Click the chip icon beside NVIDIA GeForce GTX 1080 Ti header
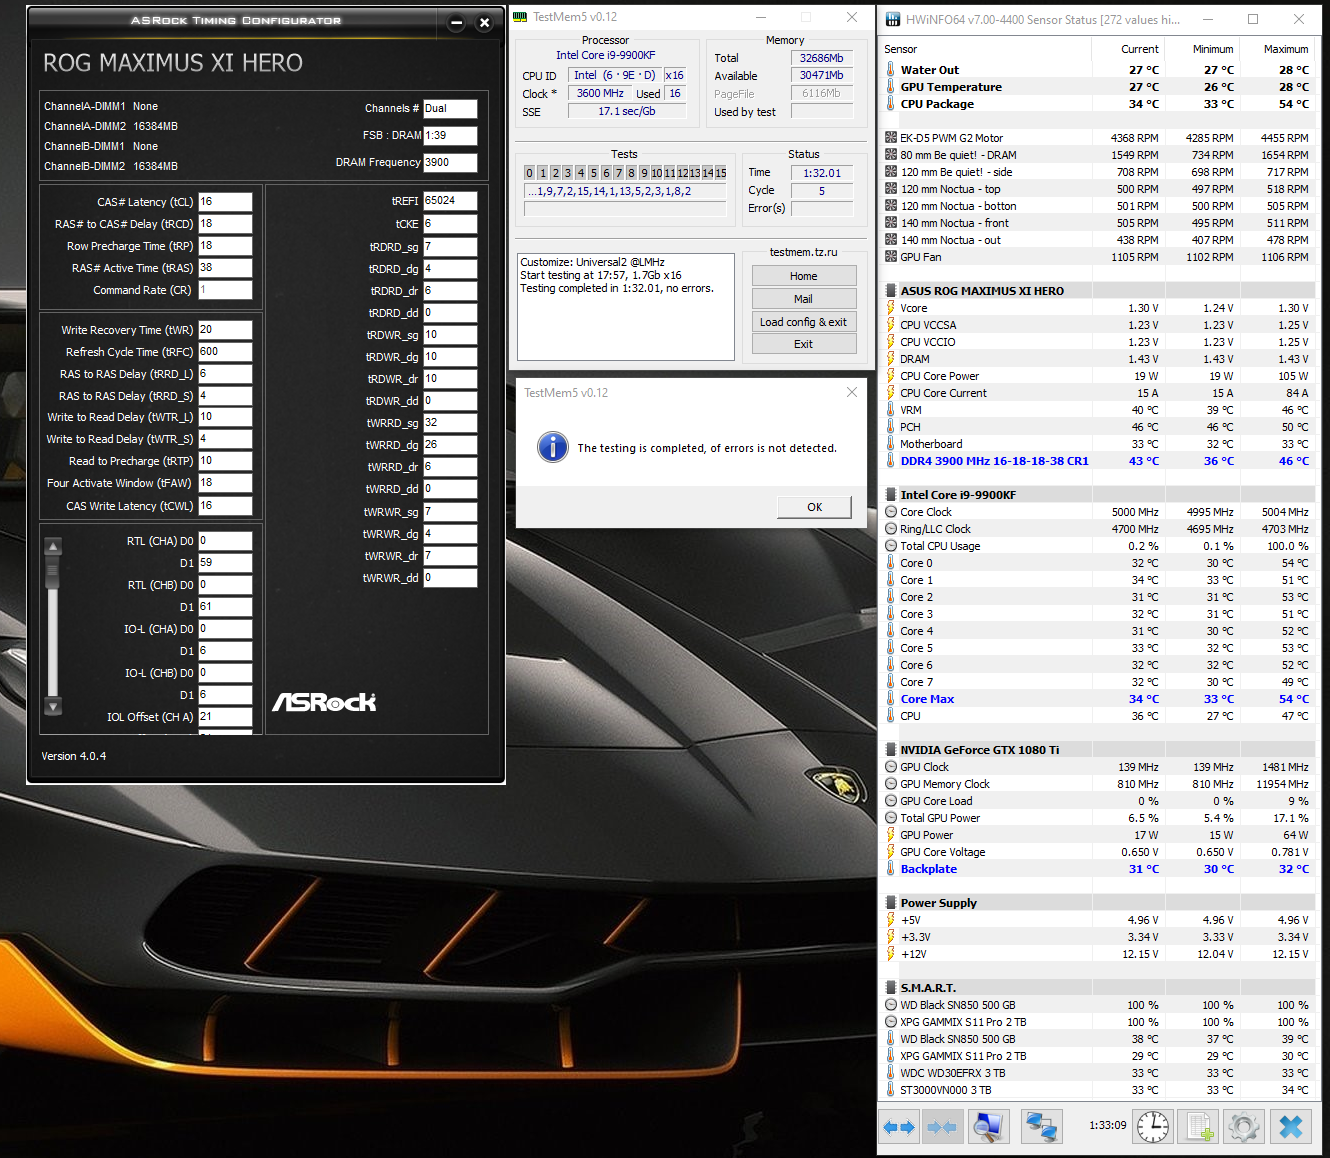The width and height of the screenshot is (1330, 1158). (x=891, y=750)
